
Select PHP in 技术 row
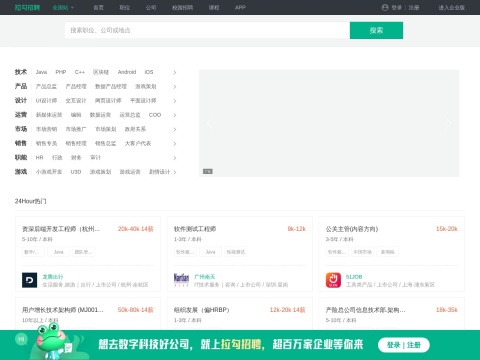(61, 72)
